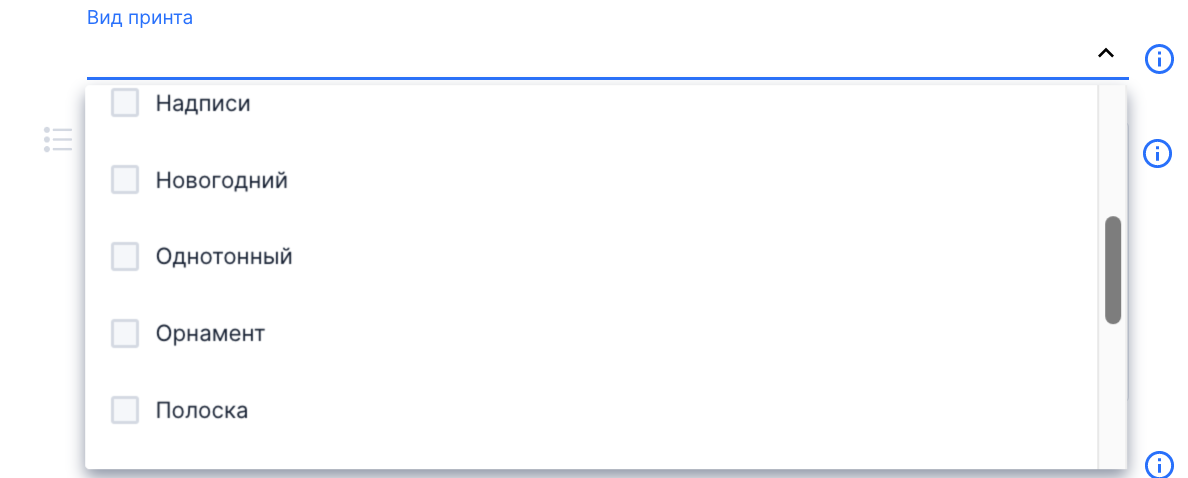Mark the Полоска checkbox
This screenshot has width=1188, height=478.
tap(125, 411)
